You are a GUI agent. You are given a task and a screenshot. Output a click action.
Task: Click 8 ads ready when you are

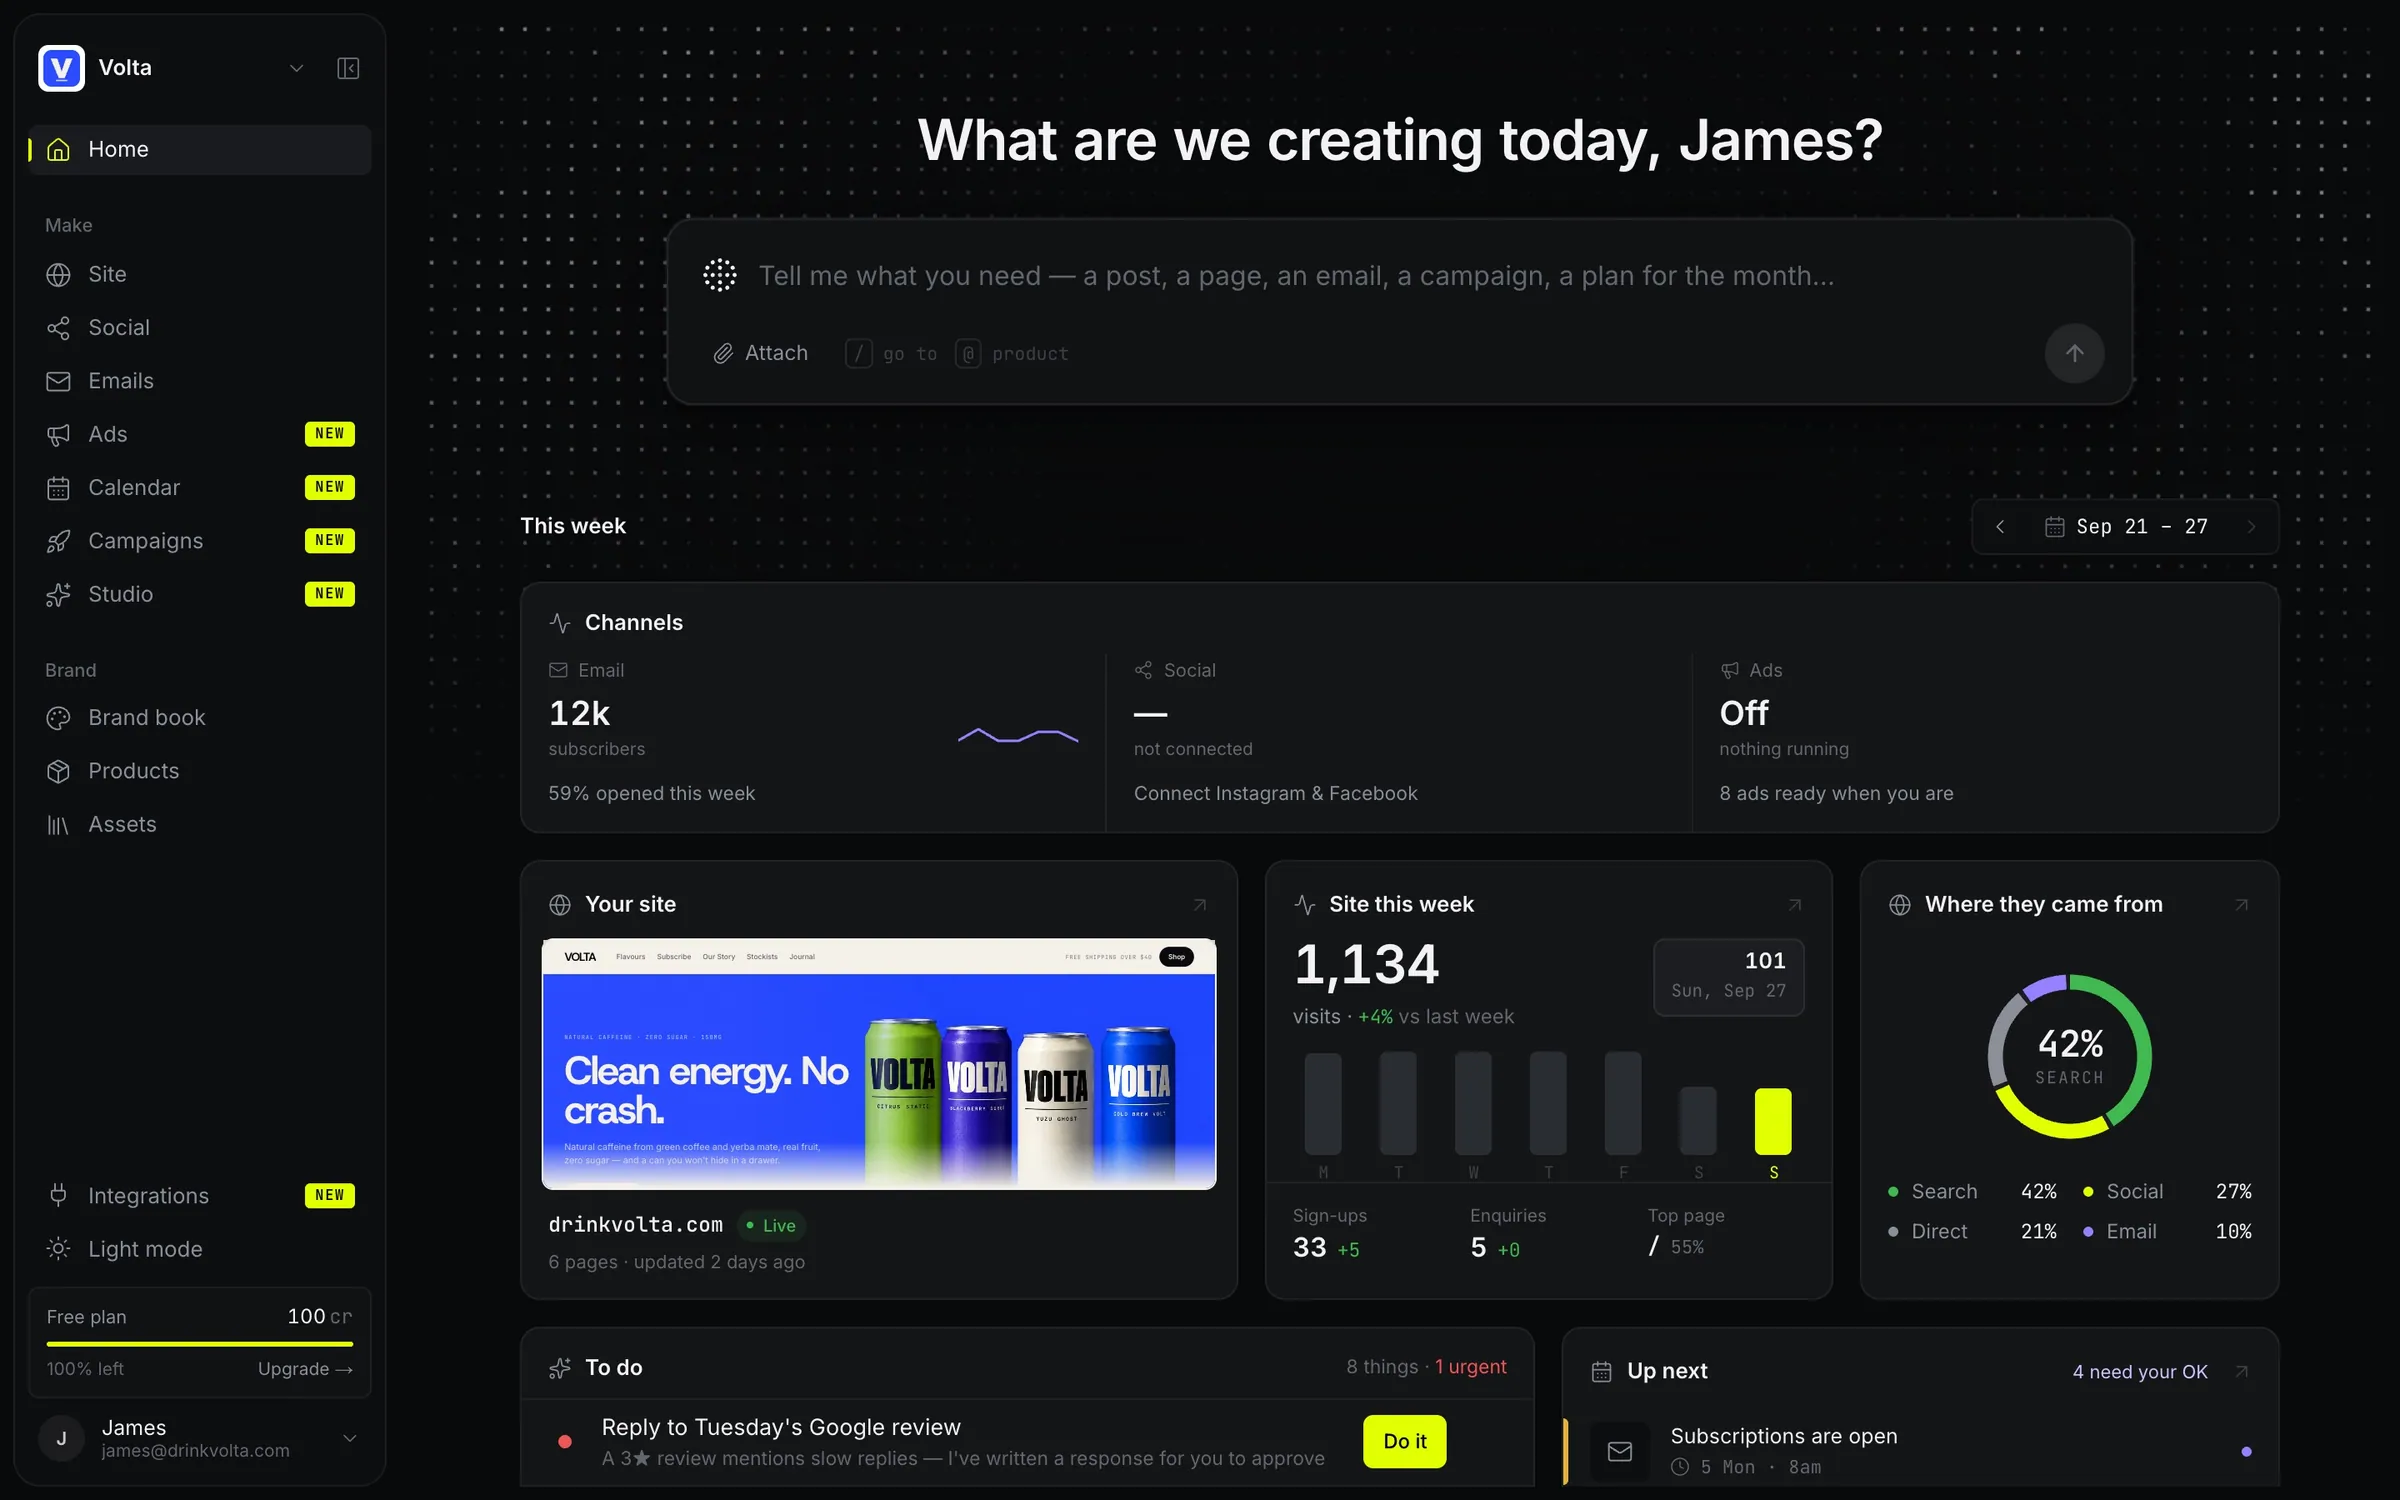pos(1836,793)
